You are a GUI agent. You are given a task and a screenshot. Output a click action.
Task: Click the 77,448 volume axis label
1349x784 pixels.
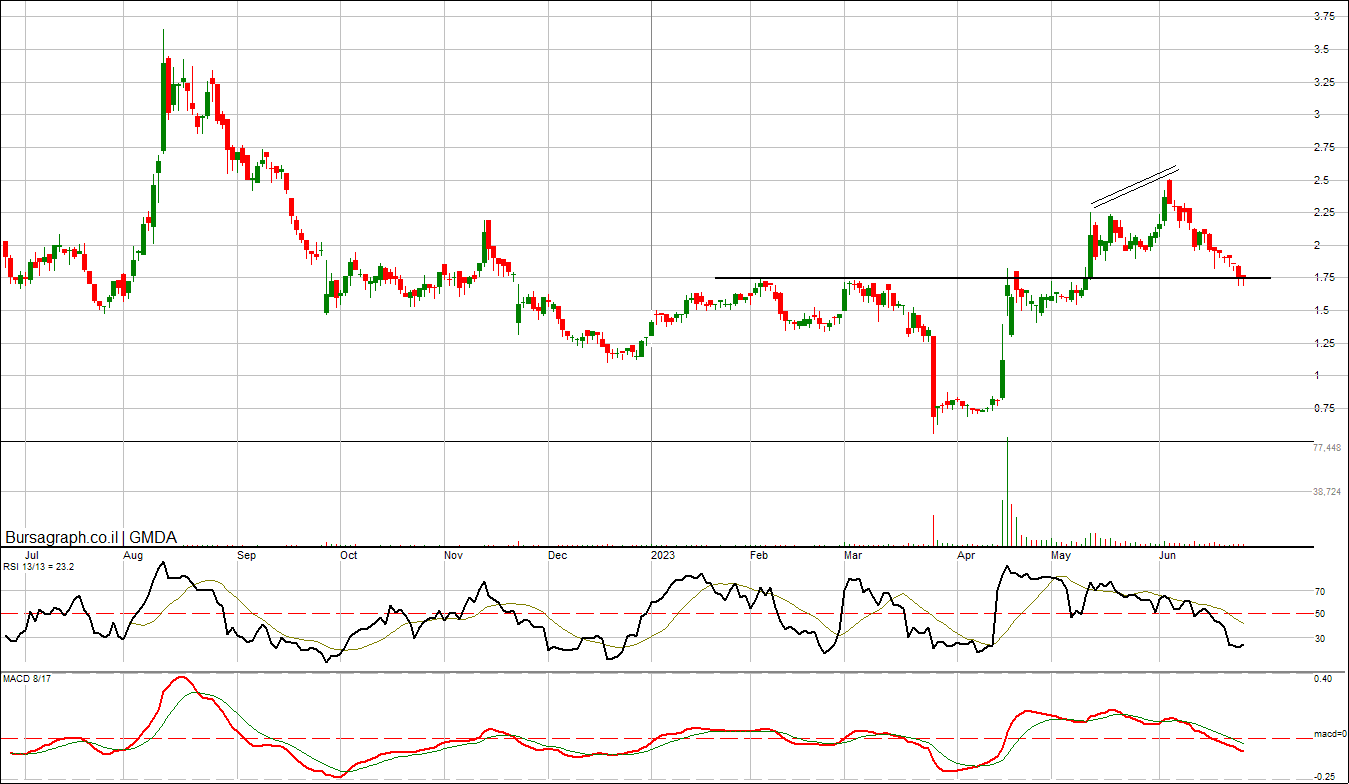[1326, 448]
